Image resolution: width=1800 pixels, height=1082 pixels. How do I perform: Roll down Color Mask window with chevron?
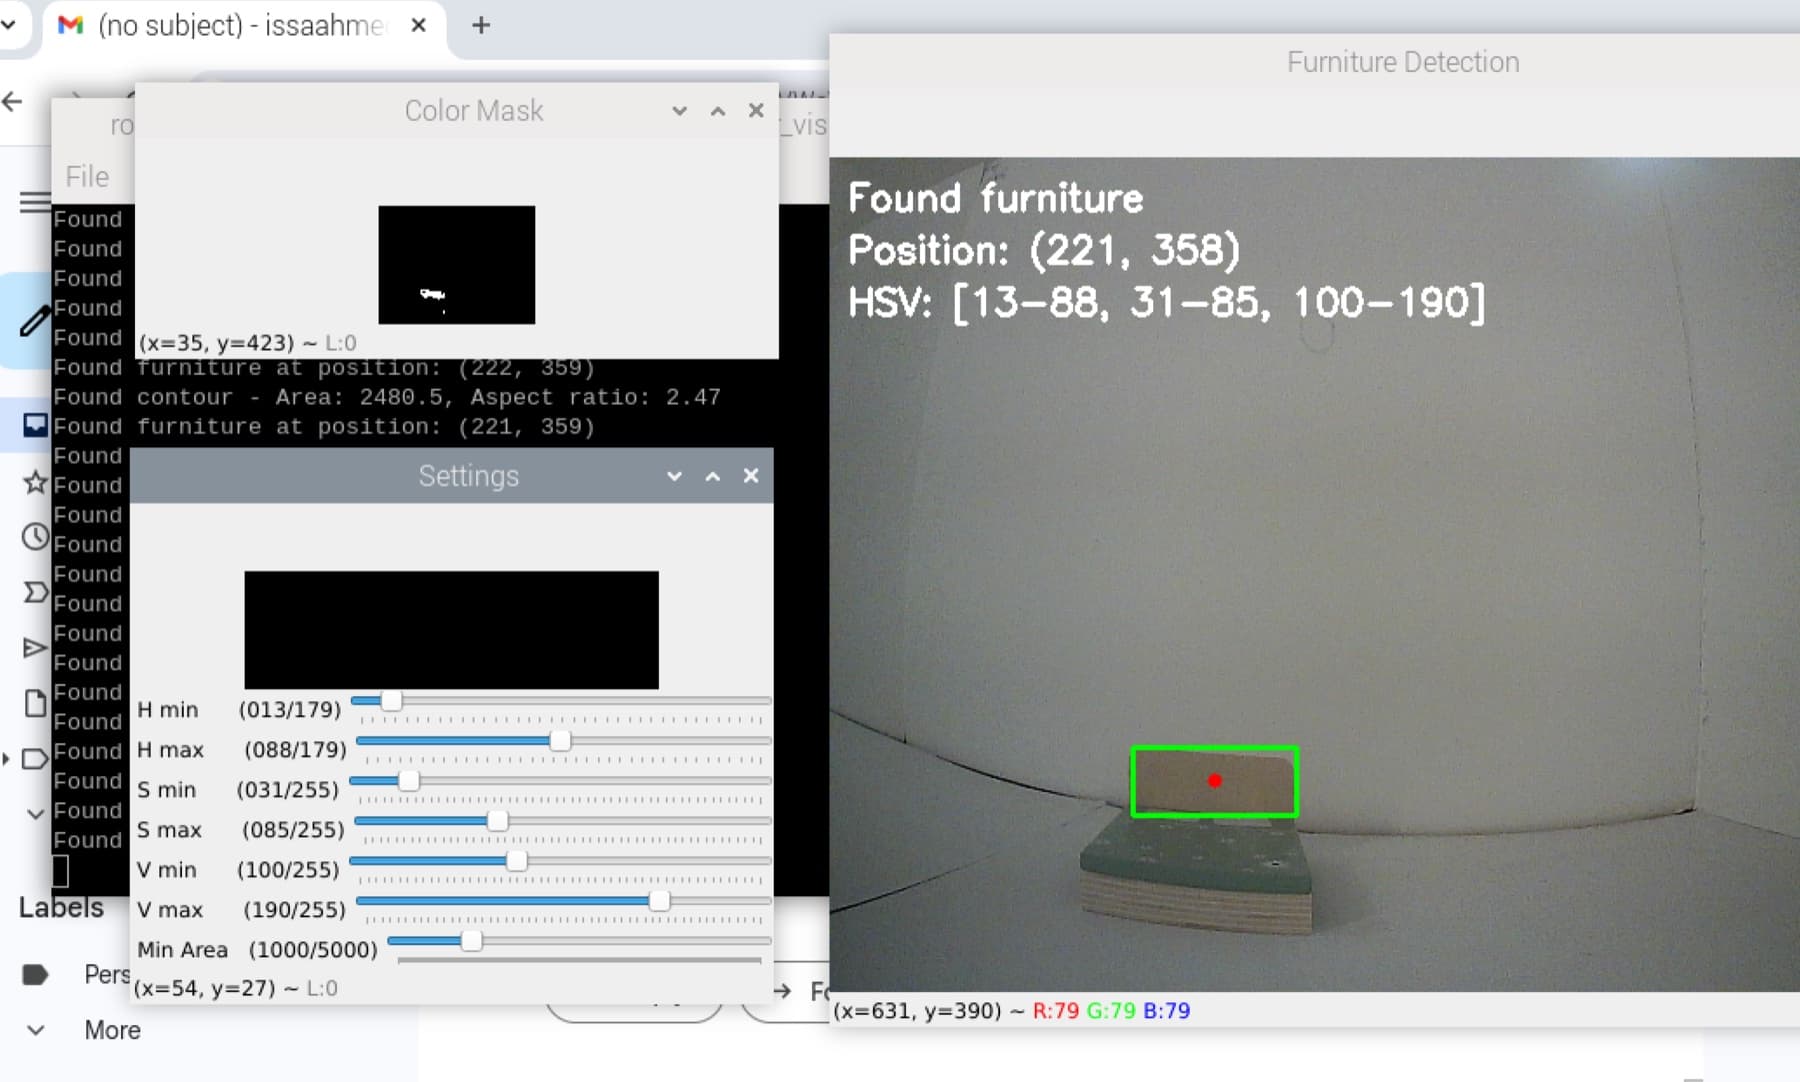tap(679, 110)
